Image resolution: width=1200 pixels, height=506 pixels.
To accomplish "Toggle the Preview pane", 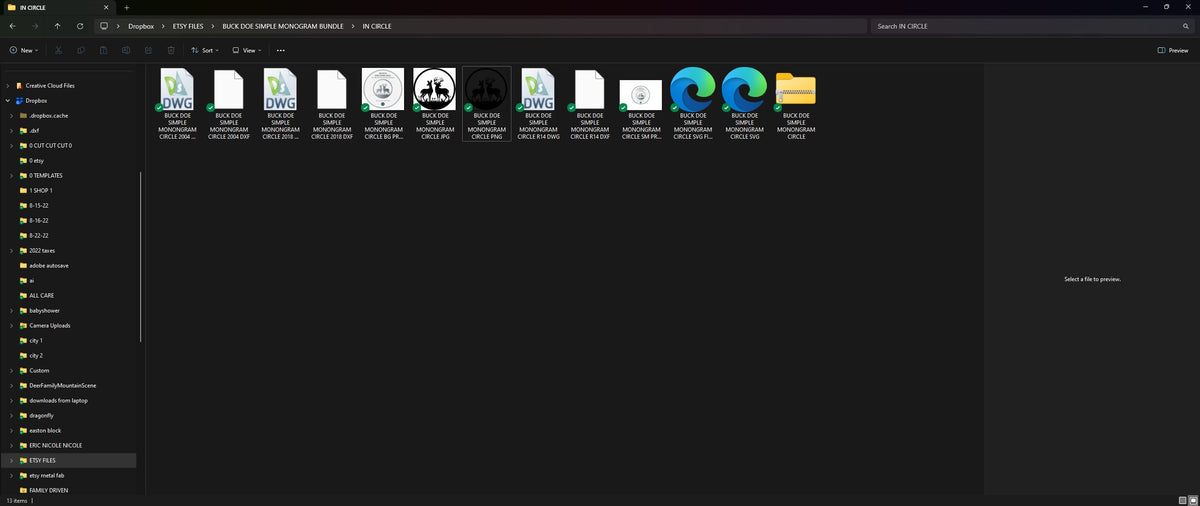I will point(1173,50).
